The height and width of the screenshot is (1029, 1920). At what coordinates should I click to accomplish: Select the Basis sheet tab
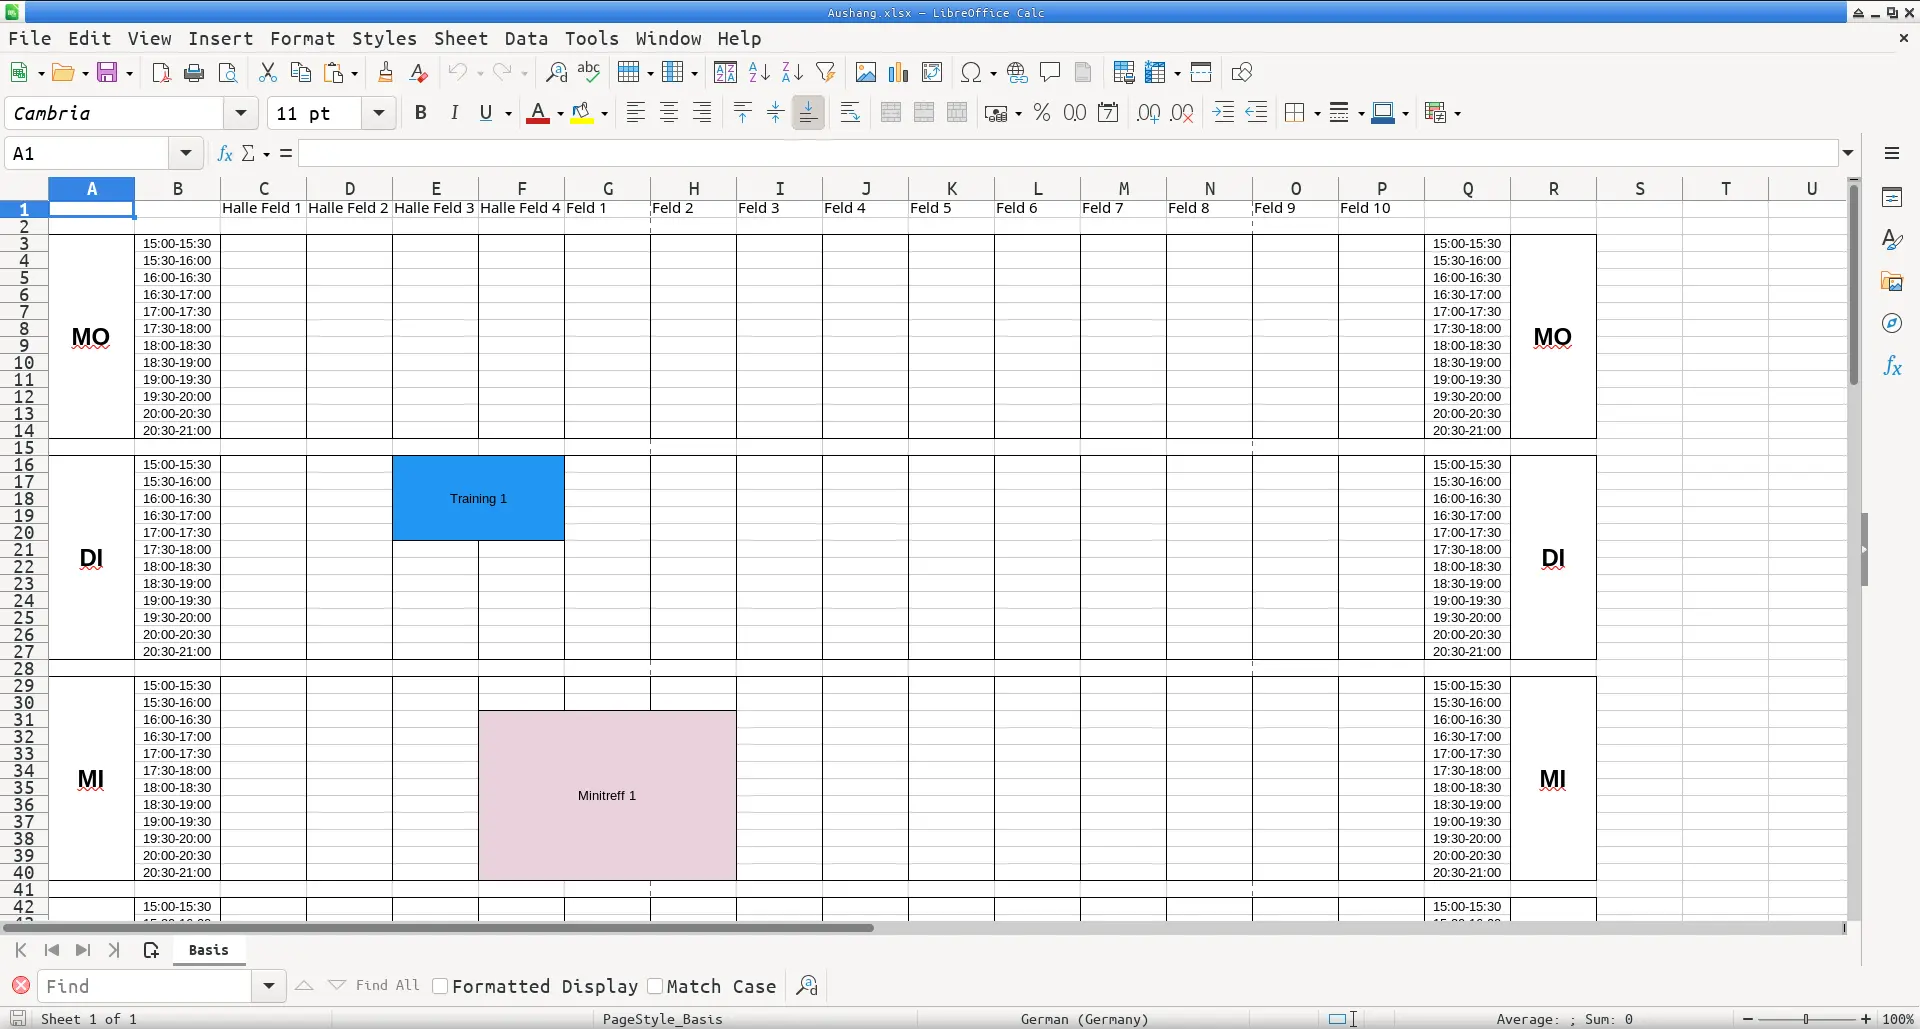pyautogui.click(x=208, y=950)
